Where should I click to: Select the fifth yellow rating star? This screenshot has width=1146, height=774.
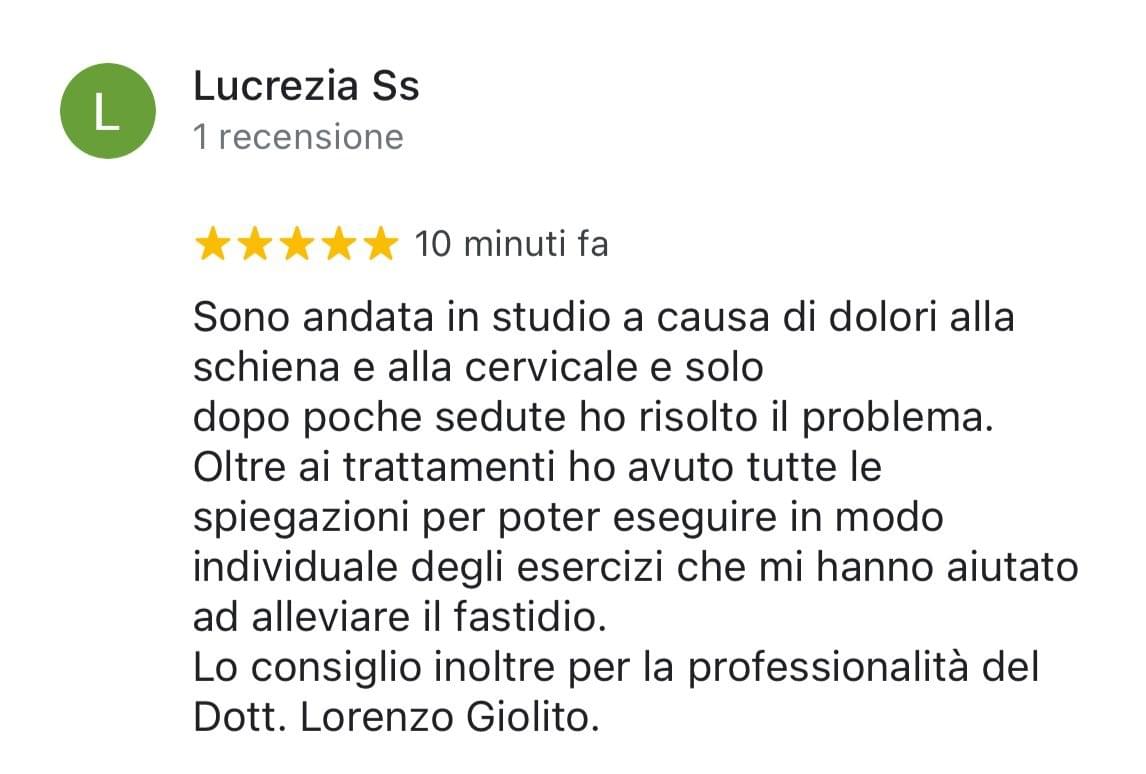pyautogui.click(x=381, y=243)
